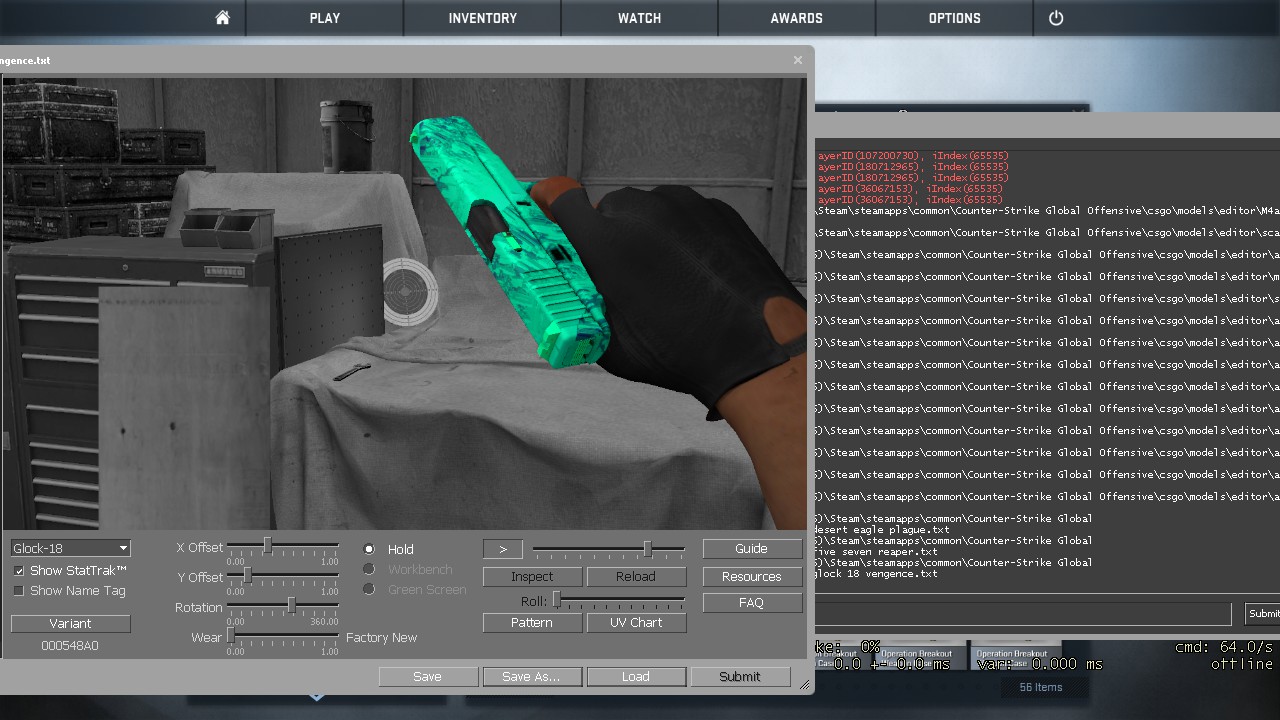Open the PLAY menu
The height and width of the screenshot is (720, 1280).
tap(325, 18)
